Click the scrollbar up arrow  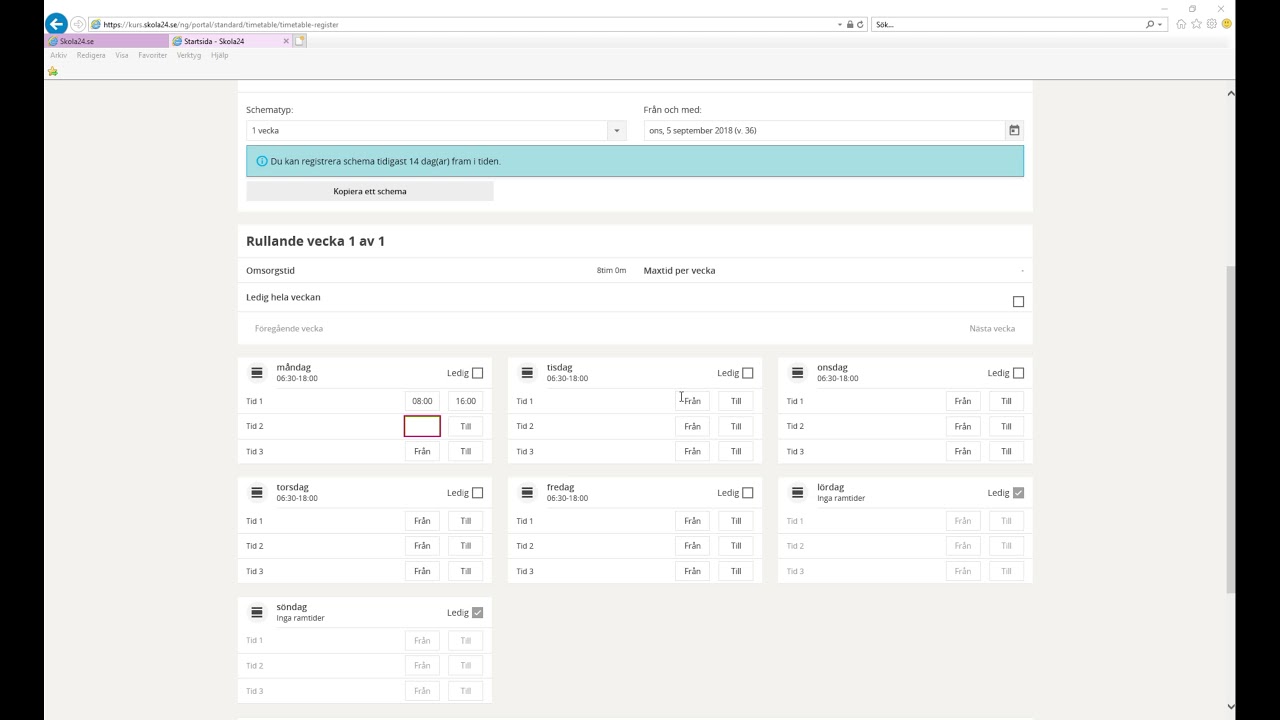click(x=1230, y=93)
